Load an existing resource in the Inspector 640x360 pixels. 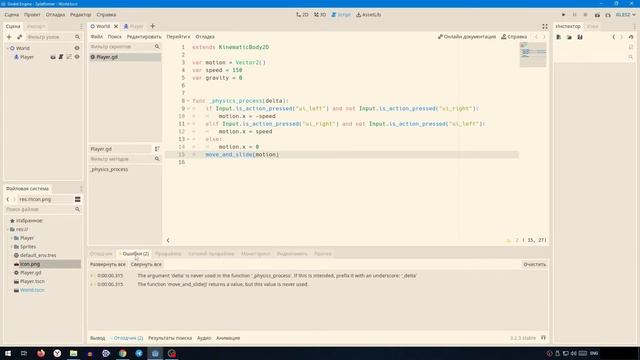[569, 37]
